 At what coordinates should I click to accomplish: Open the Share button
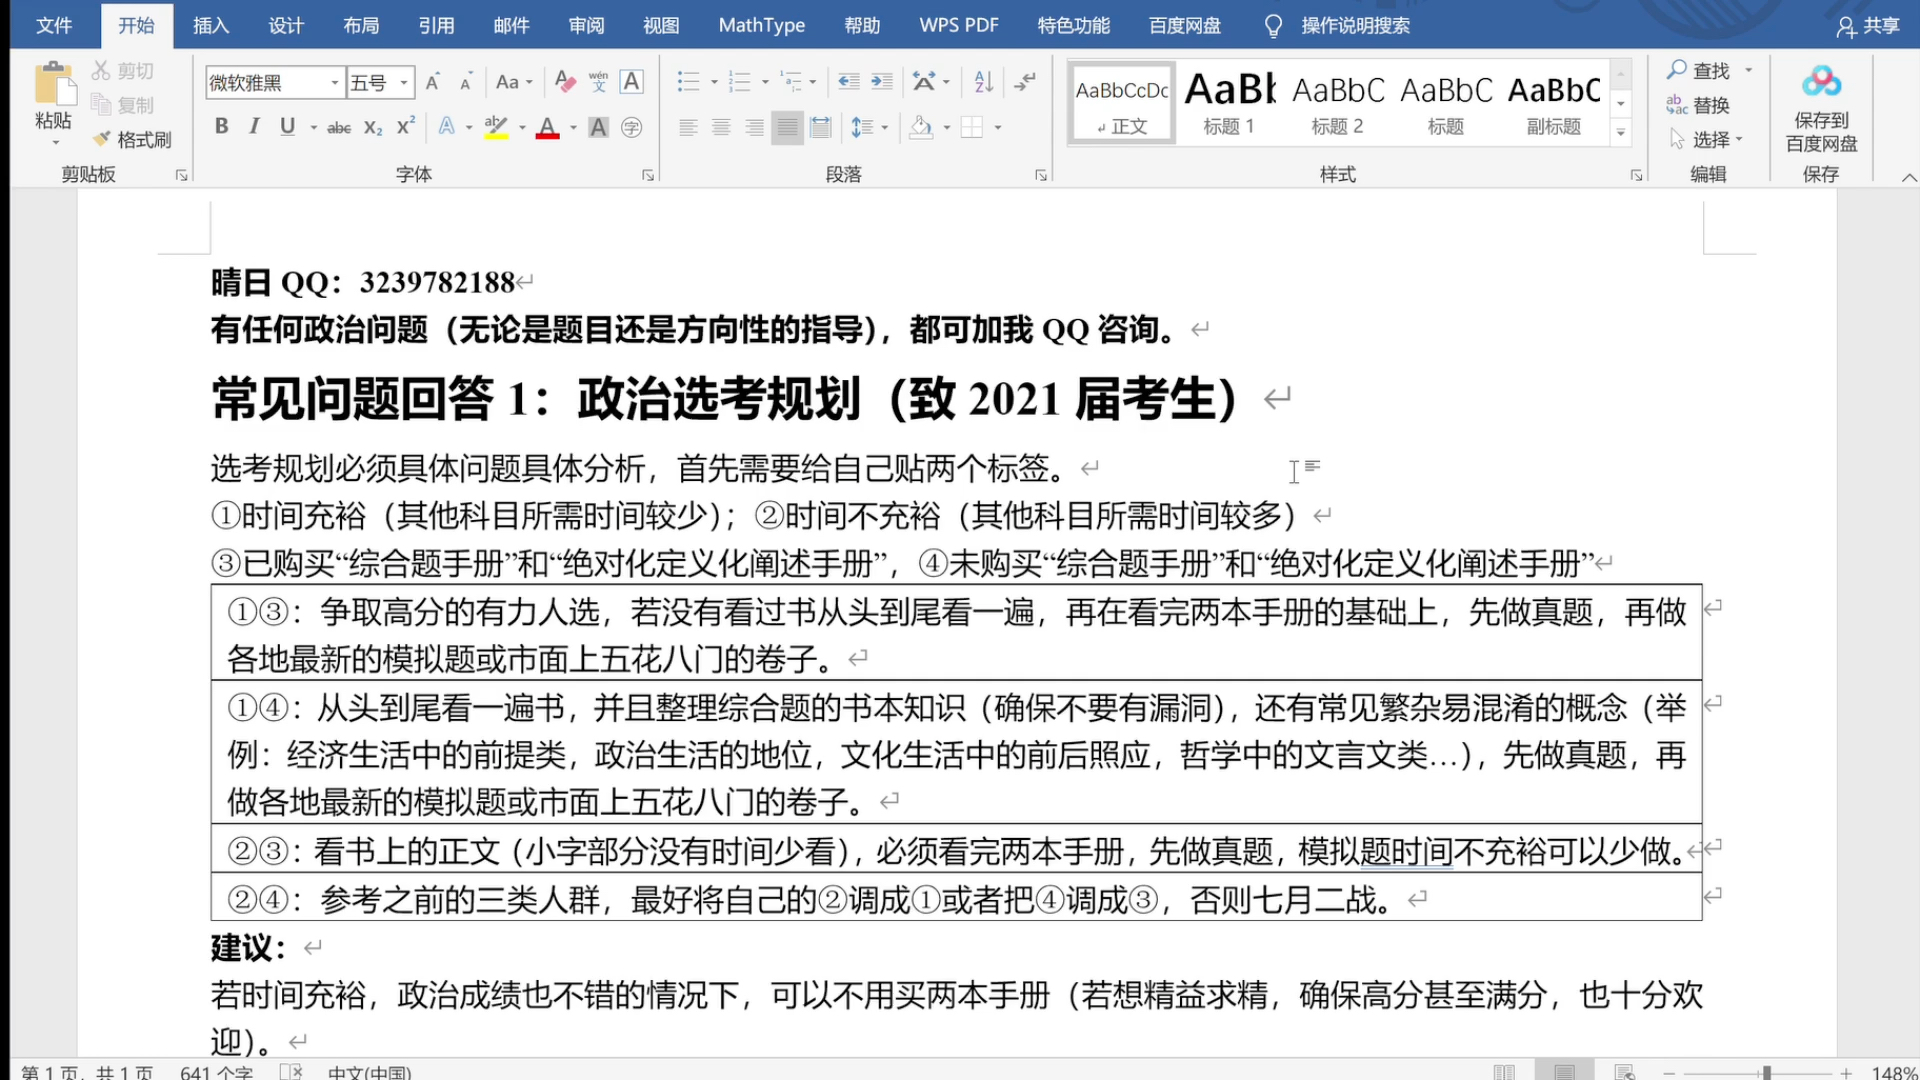tap(1868, 26)
